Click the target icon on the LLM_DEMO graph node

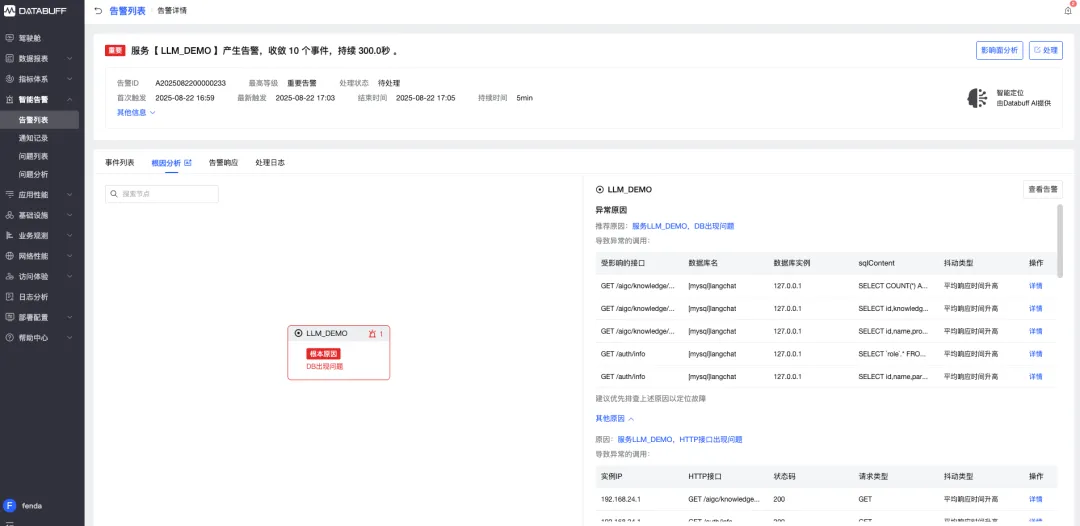click(298, 333)
